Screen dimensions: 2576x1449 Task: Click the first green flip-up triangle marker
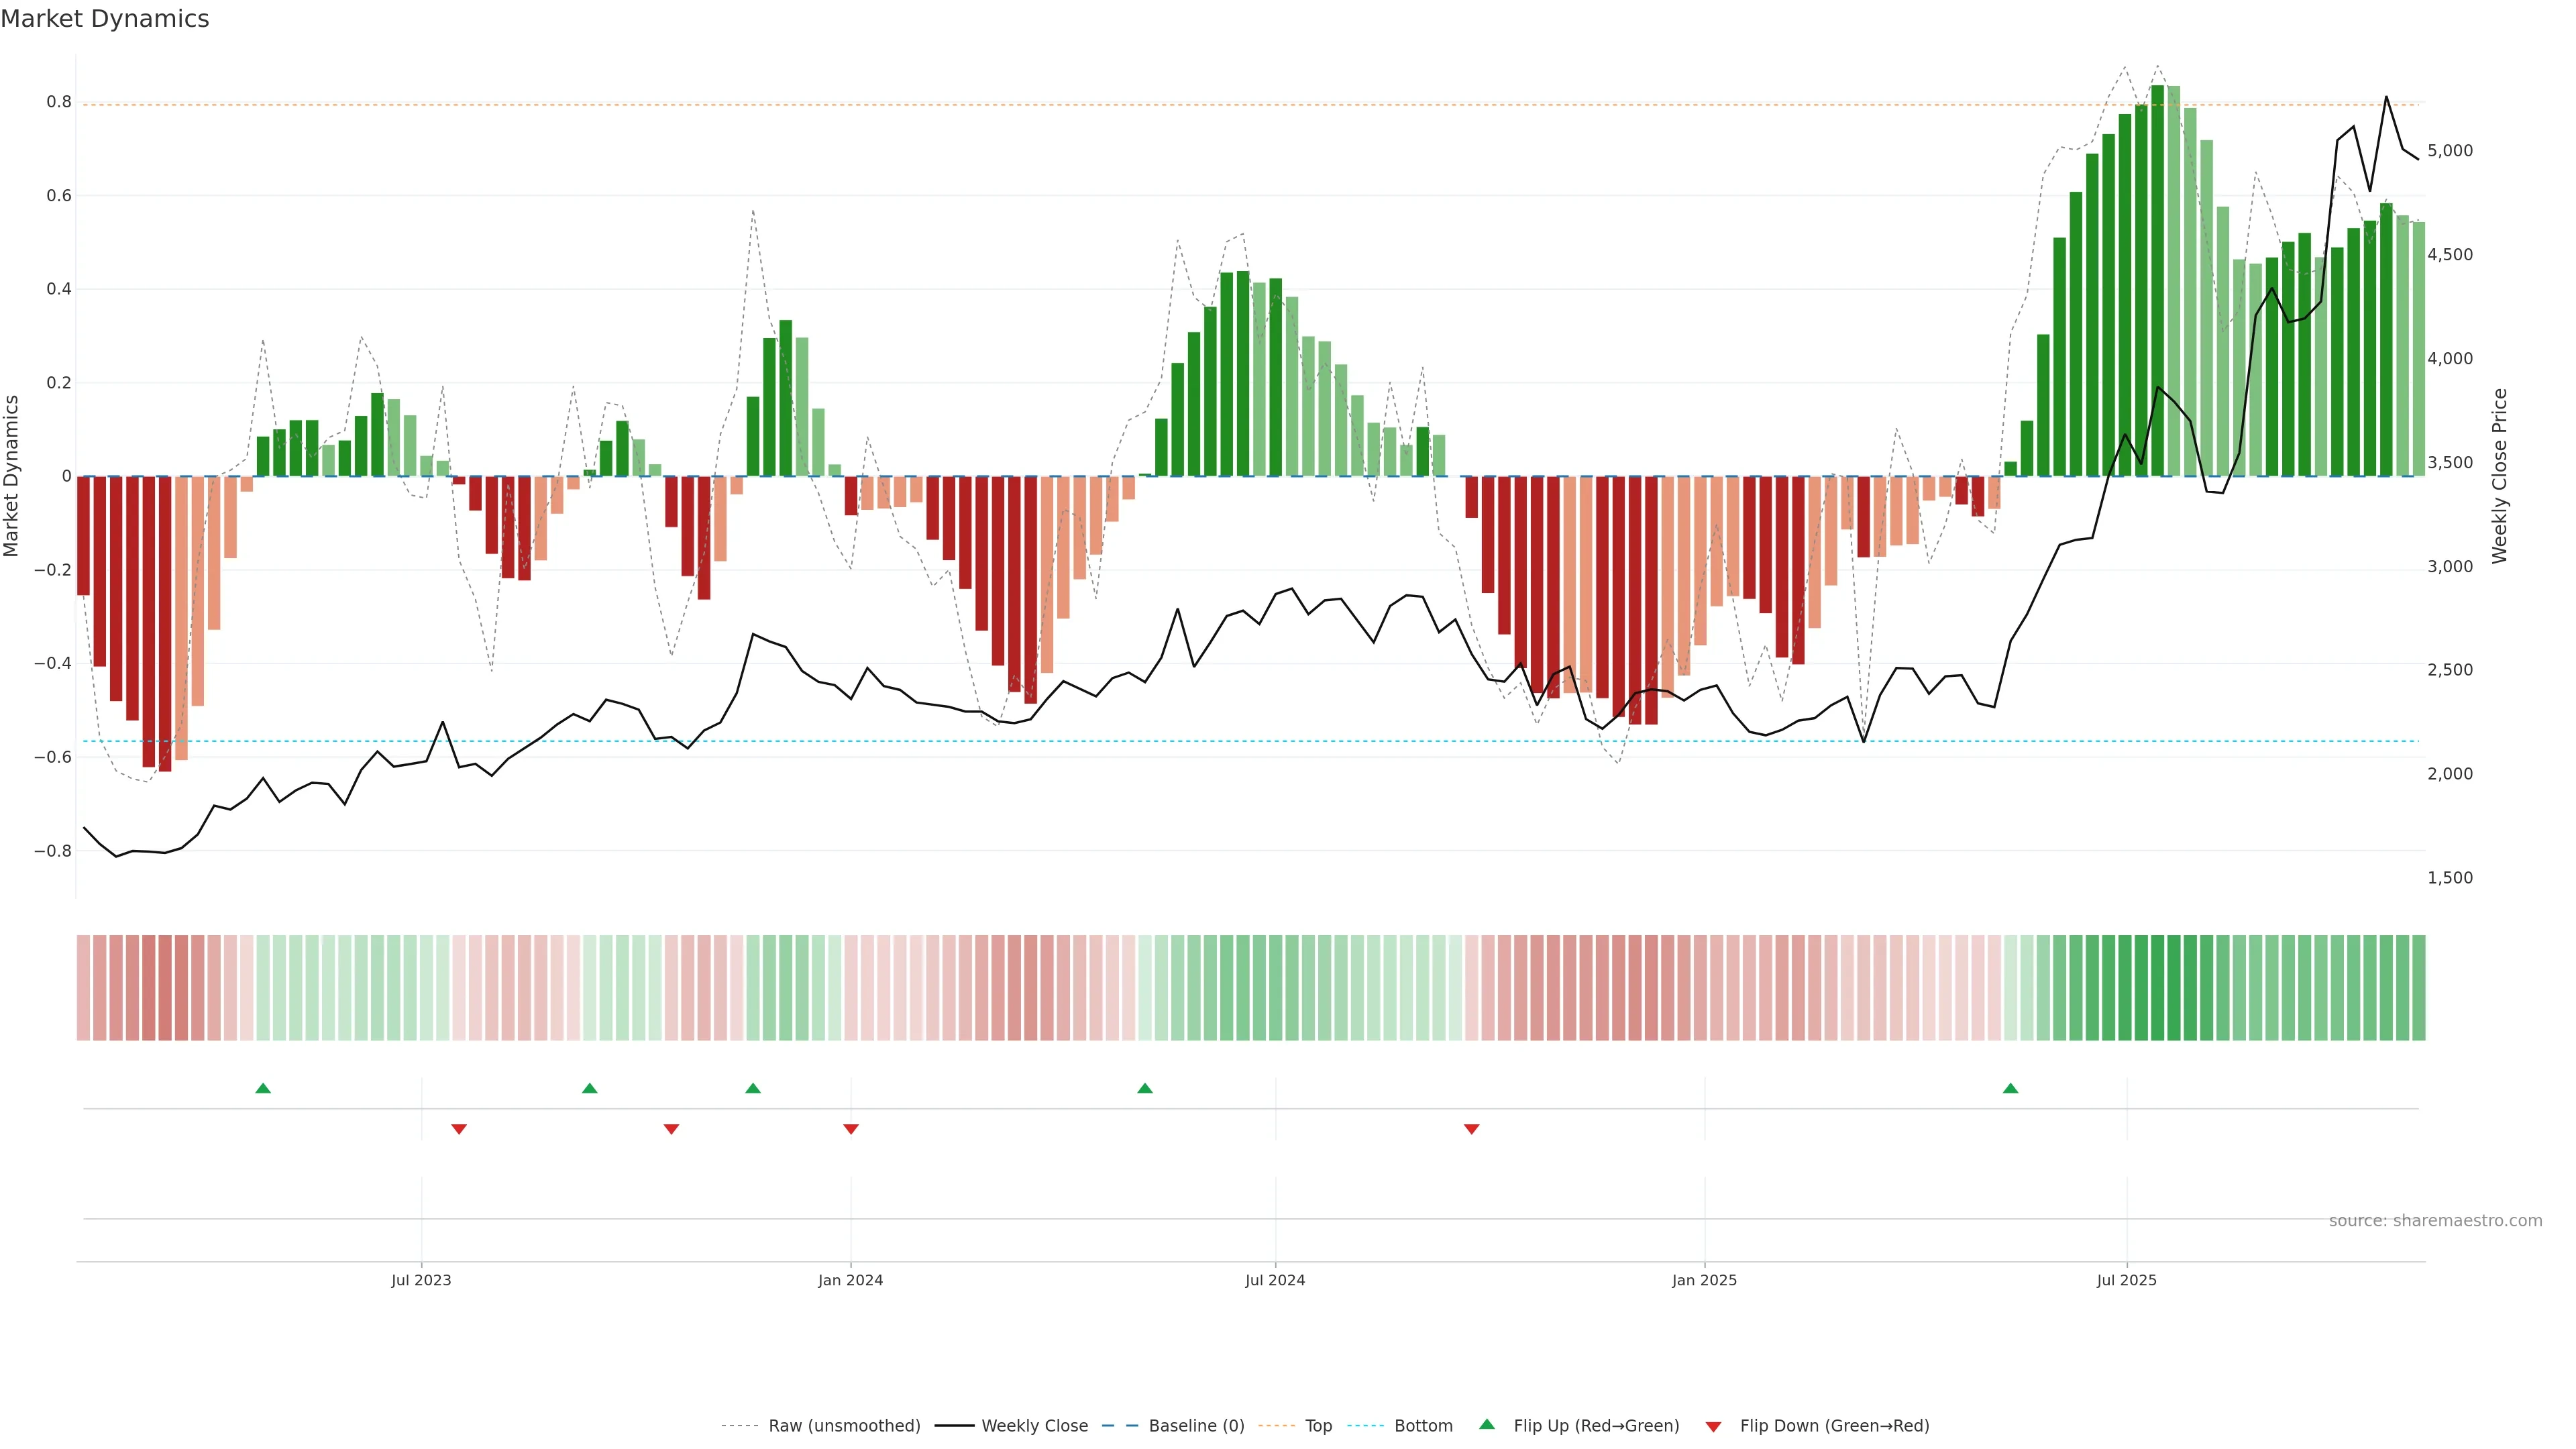click(263, 1088)
